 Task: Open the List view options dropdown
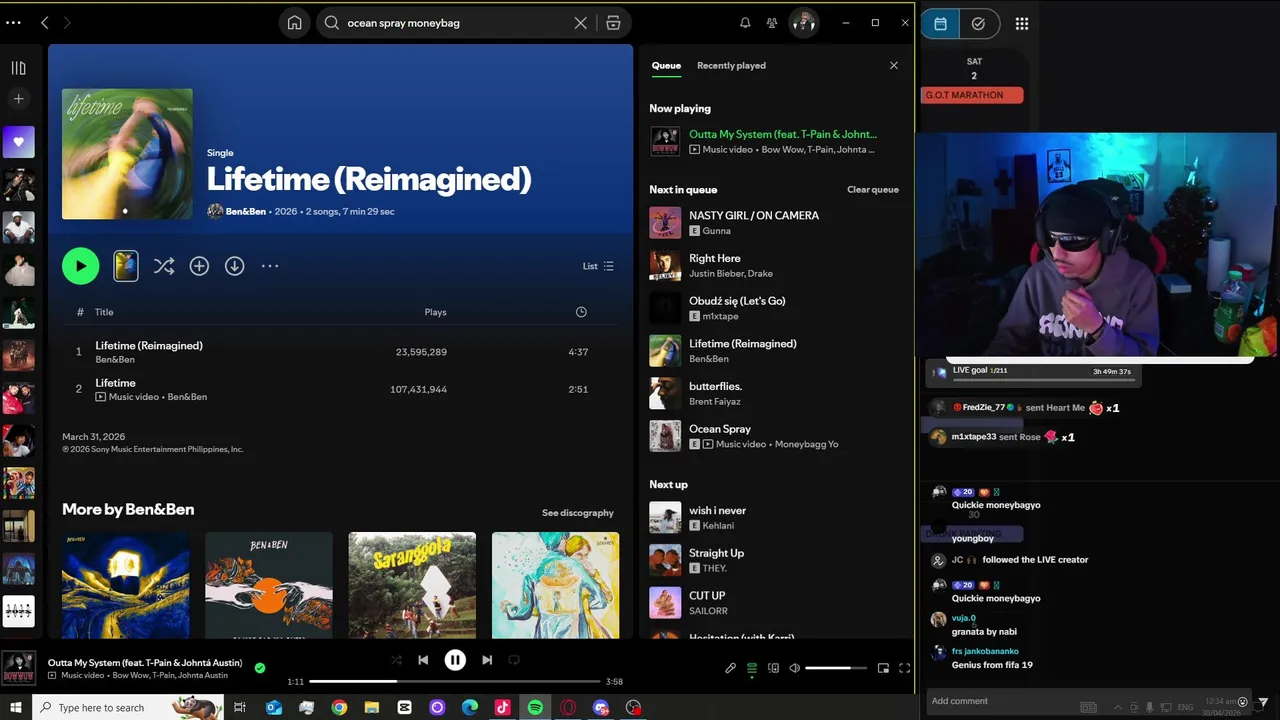tap(598, 266)
